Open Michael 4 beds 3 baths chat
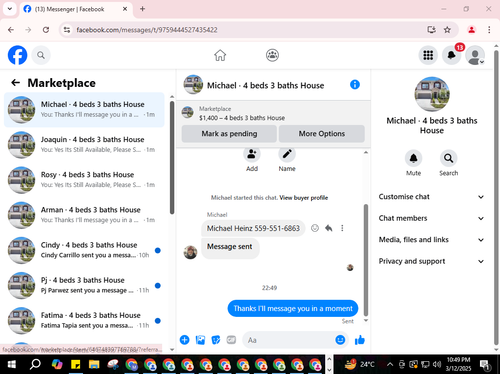Screen dimensions: 500x374 pos(84,110)
